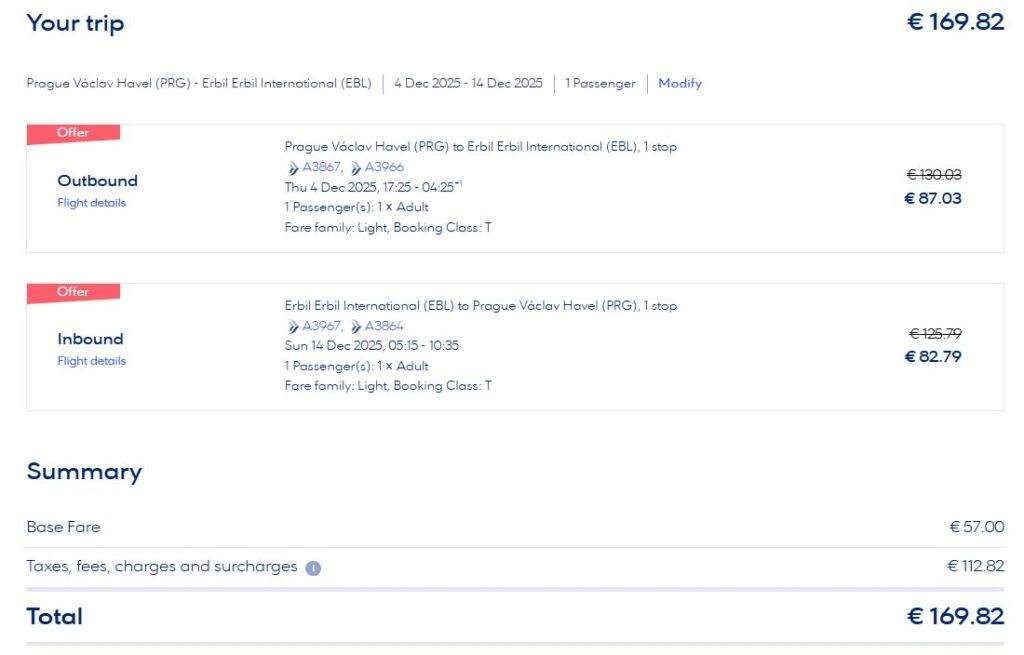Click the crossed-out € 130.03 original price
This screenshot has height=655, width=1024.
[934, 174]
